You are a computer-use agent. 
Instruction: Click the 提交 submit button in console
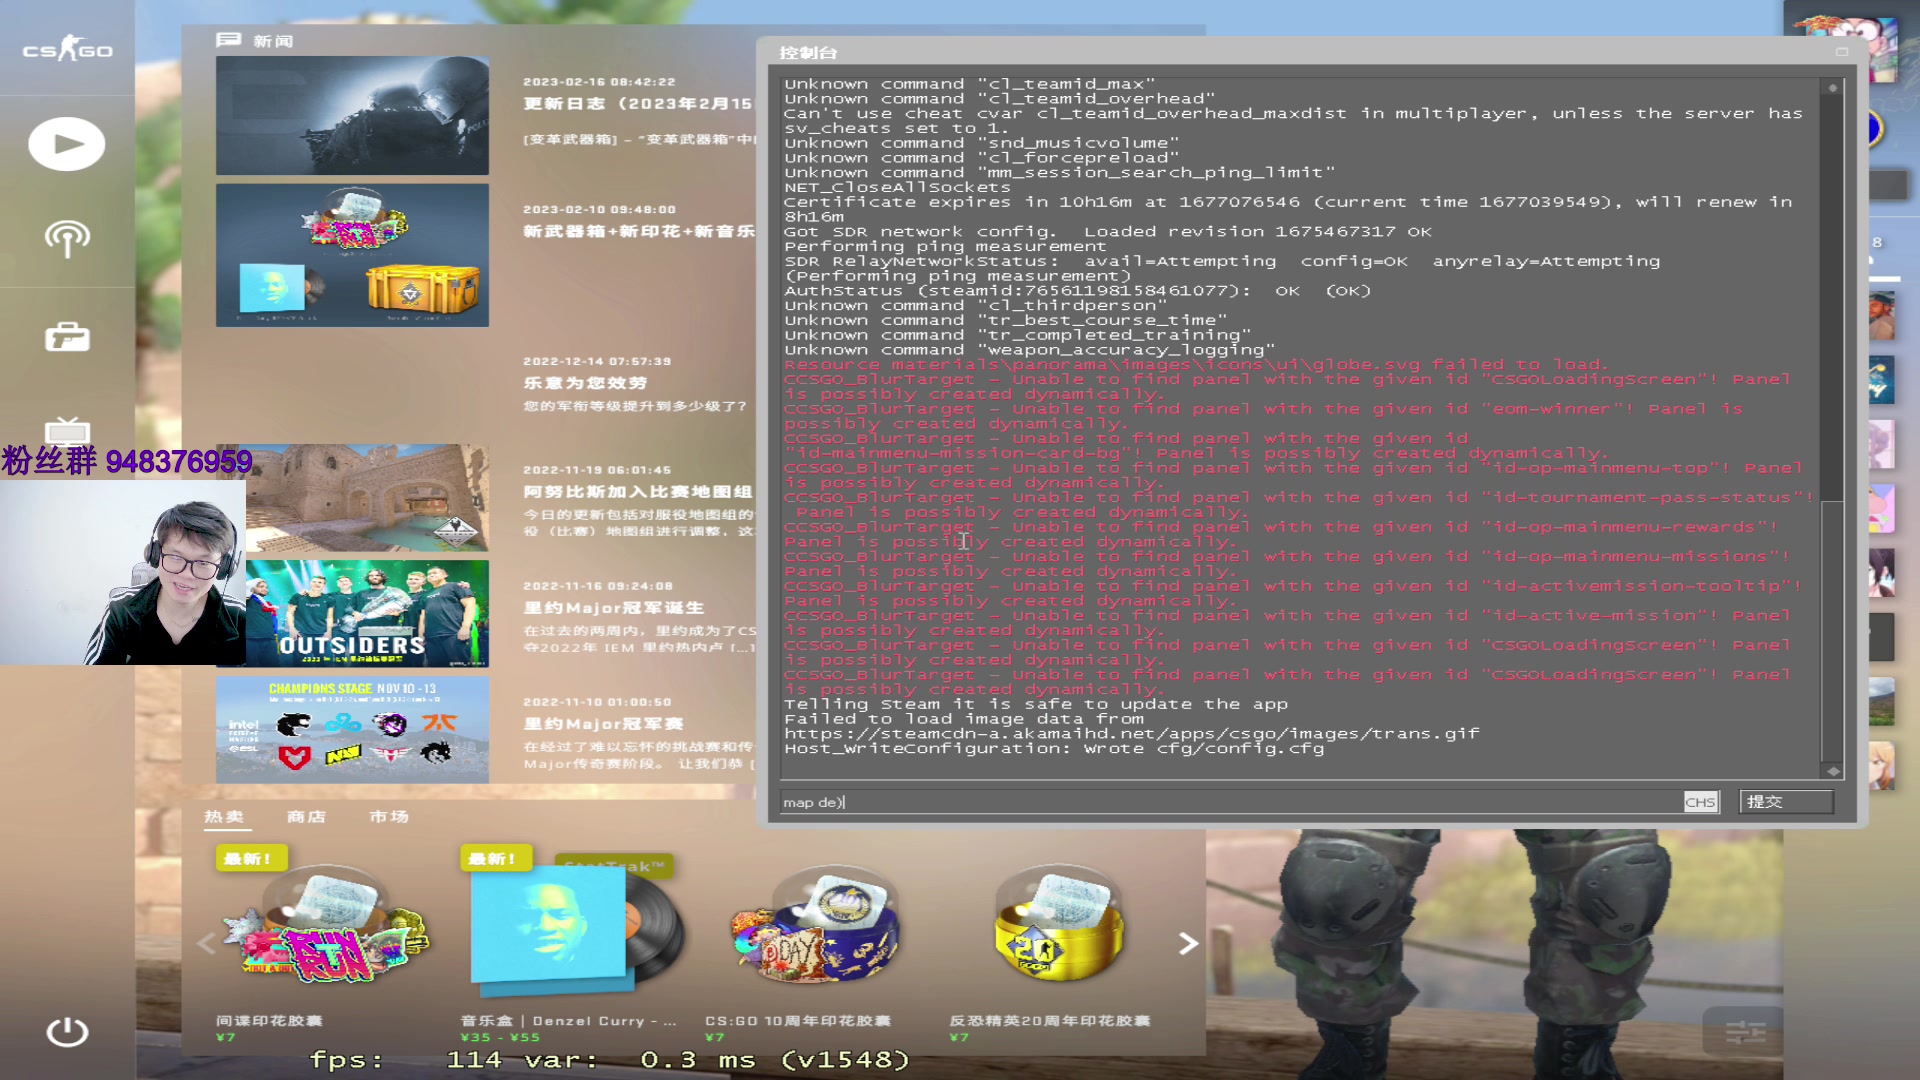point(1786,802)
